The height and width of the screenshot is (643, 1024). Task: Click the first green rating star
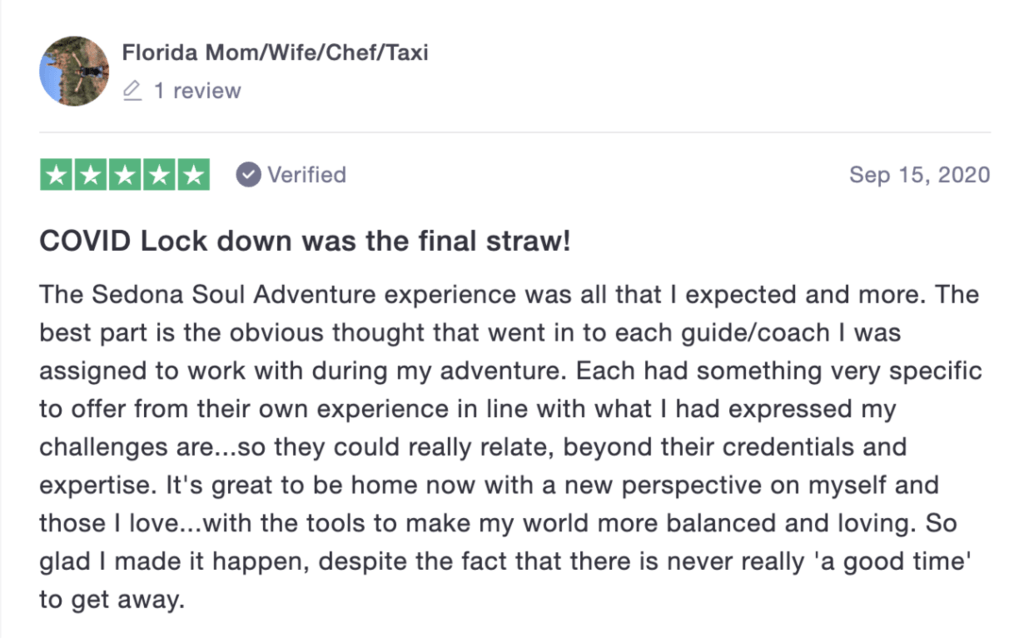click(57, 175)
